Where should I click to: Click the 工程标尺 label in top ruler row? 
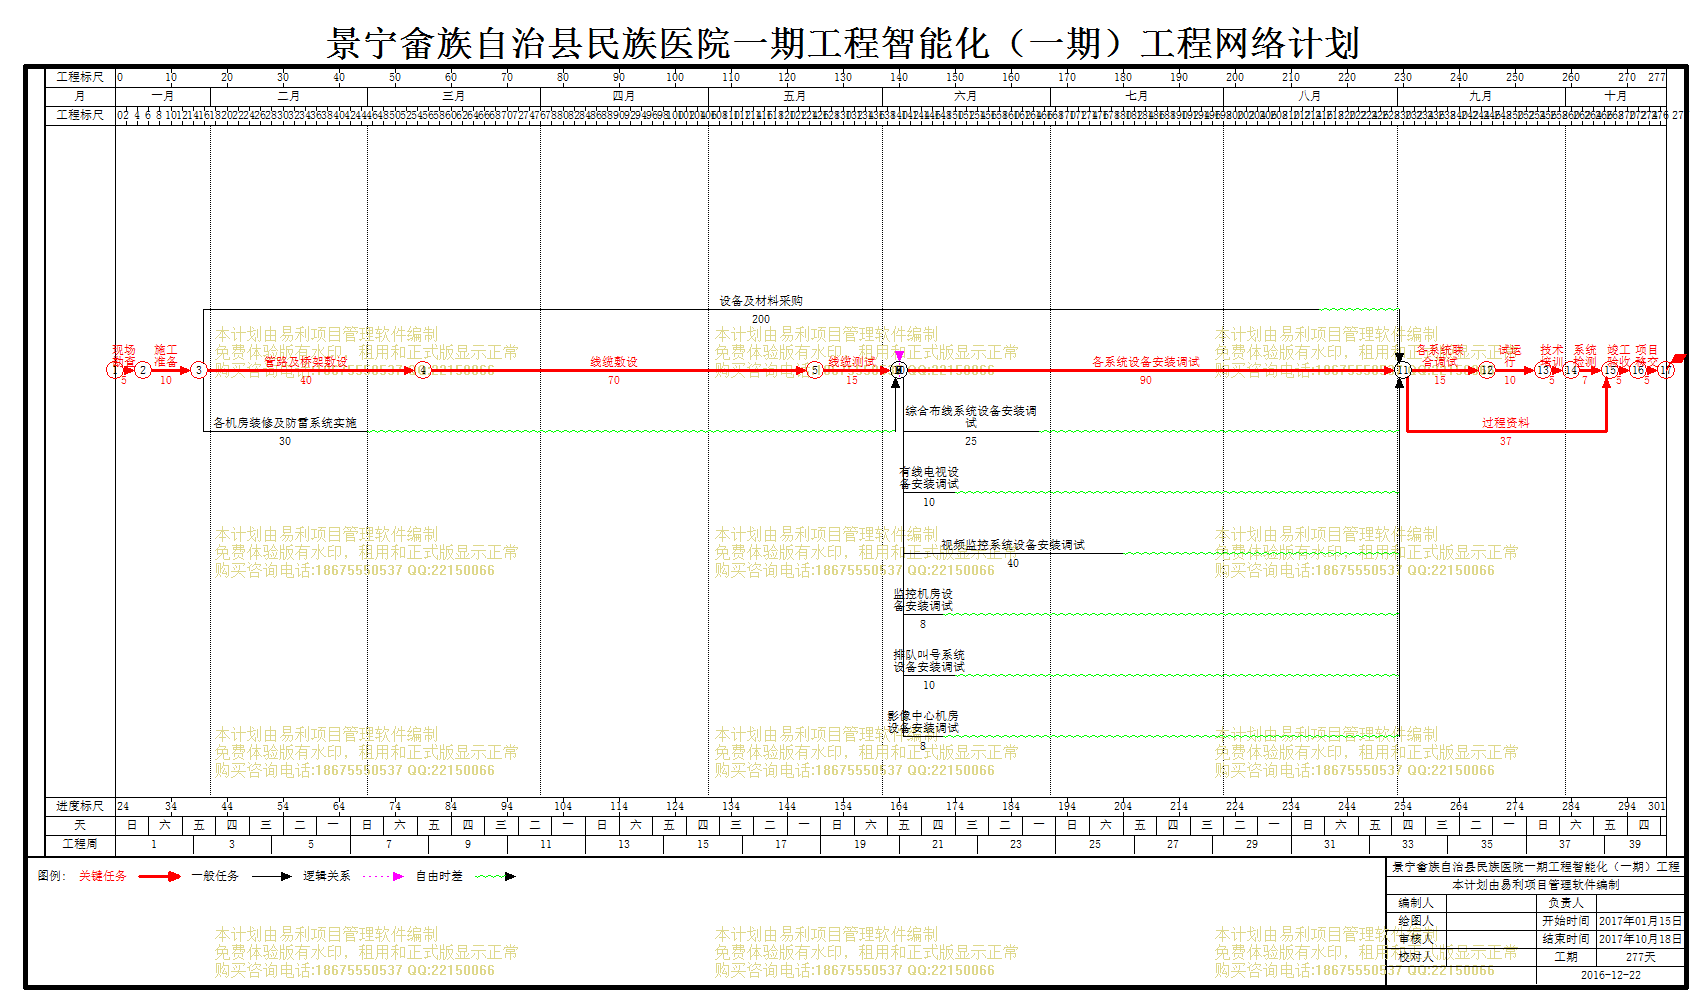pos(80,77)
